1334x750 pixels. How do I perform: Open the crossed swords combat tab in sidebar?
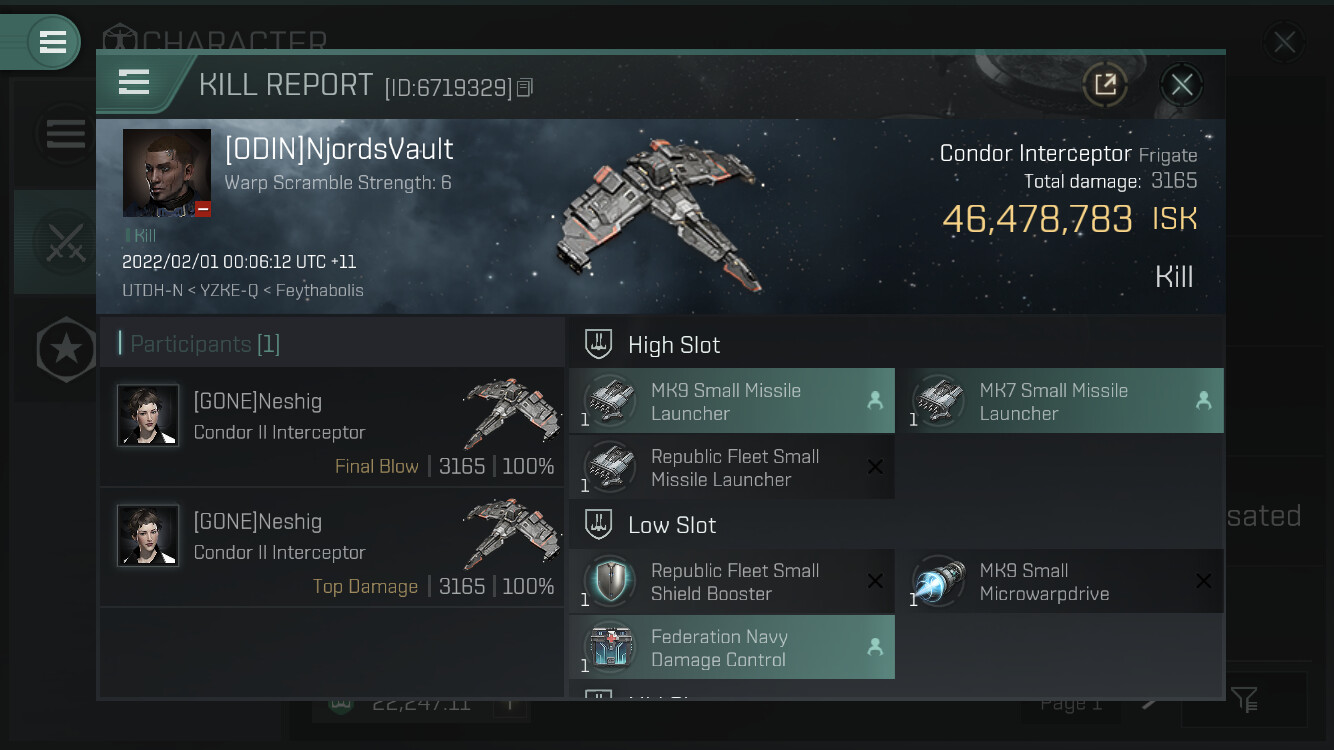(x=66, y=241)
